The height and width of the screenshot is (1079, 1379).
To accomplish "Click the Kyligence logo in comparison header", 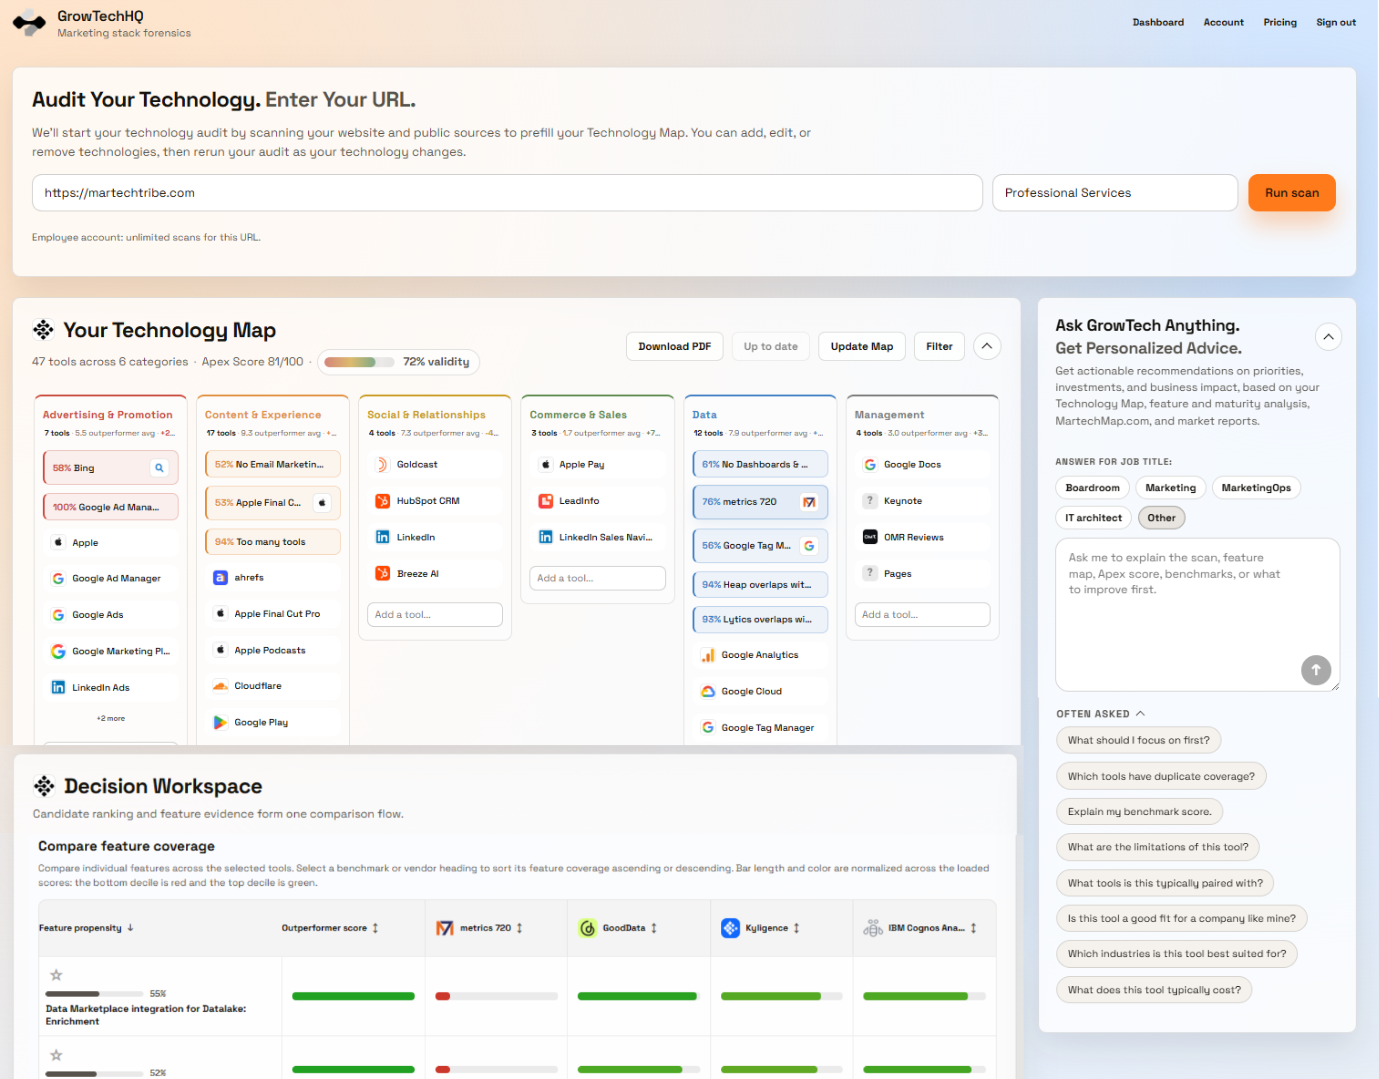I will tap(731, 928).
